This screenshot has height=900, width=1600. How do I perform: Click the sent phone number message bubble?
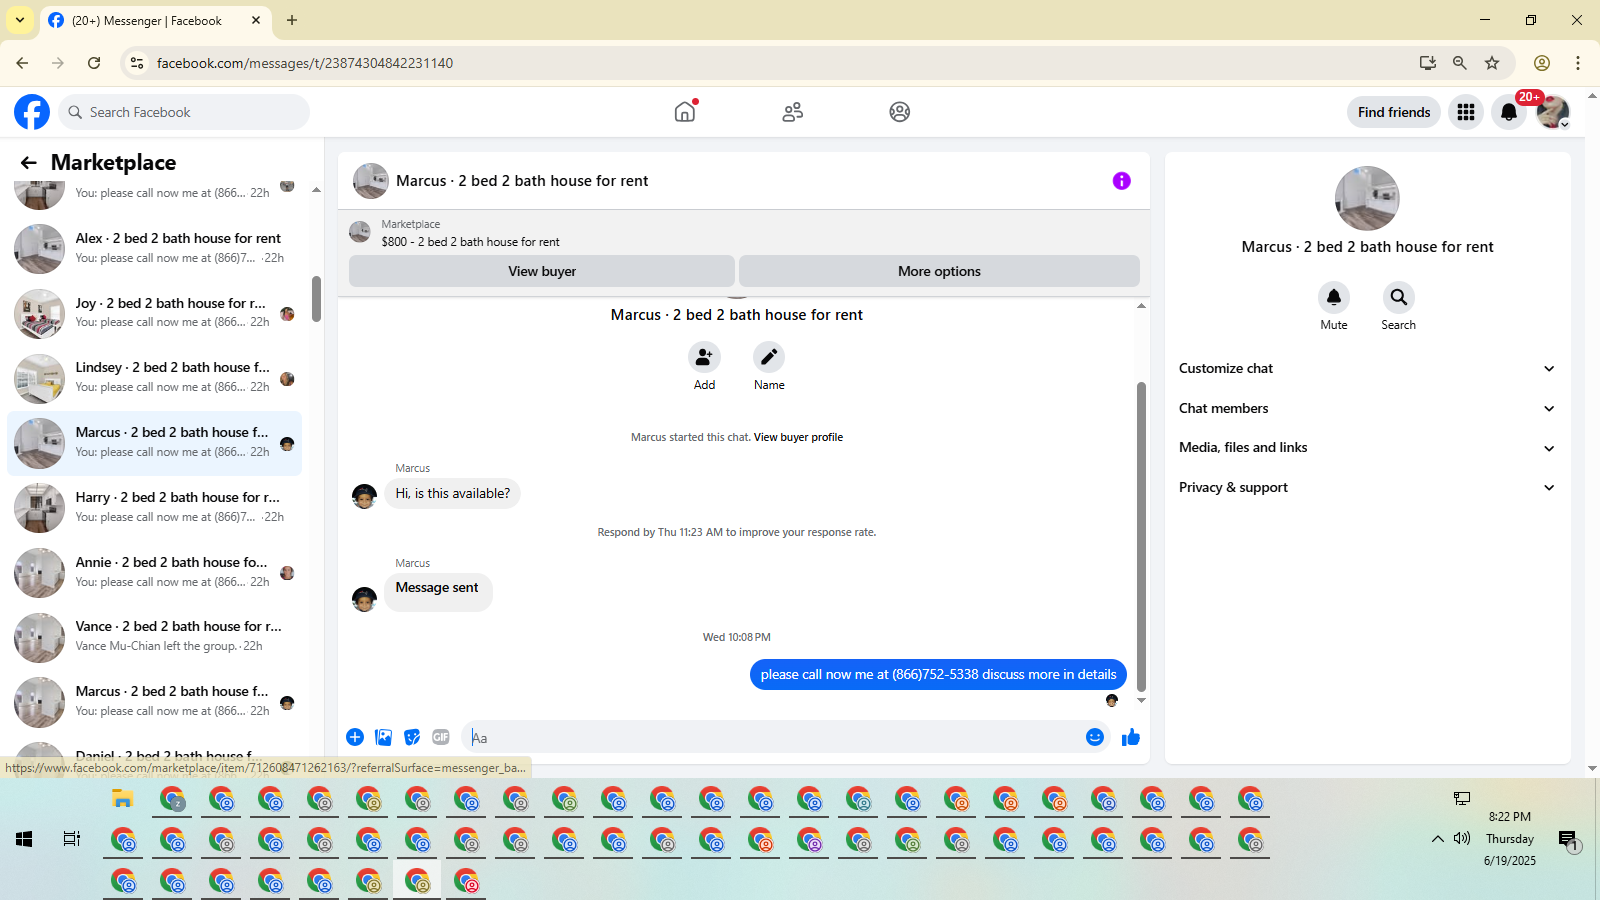(x=938, y=675)
